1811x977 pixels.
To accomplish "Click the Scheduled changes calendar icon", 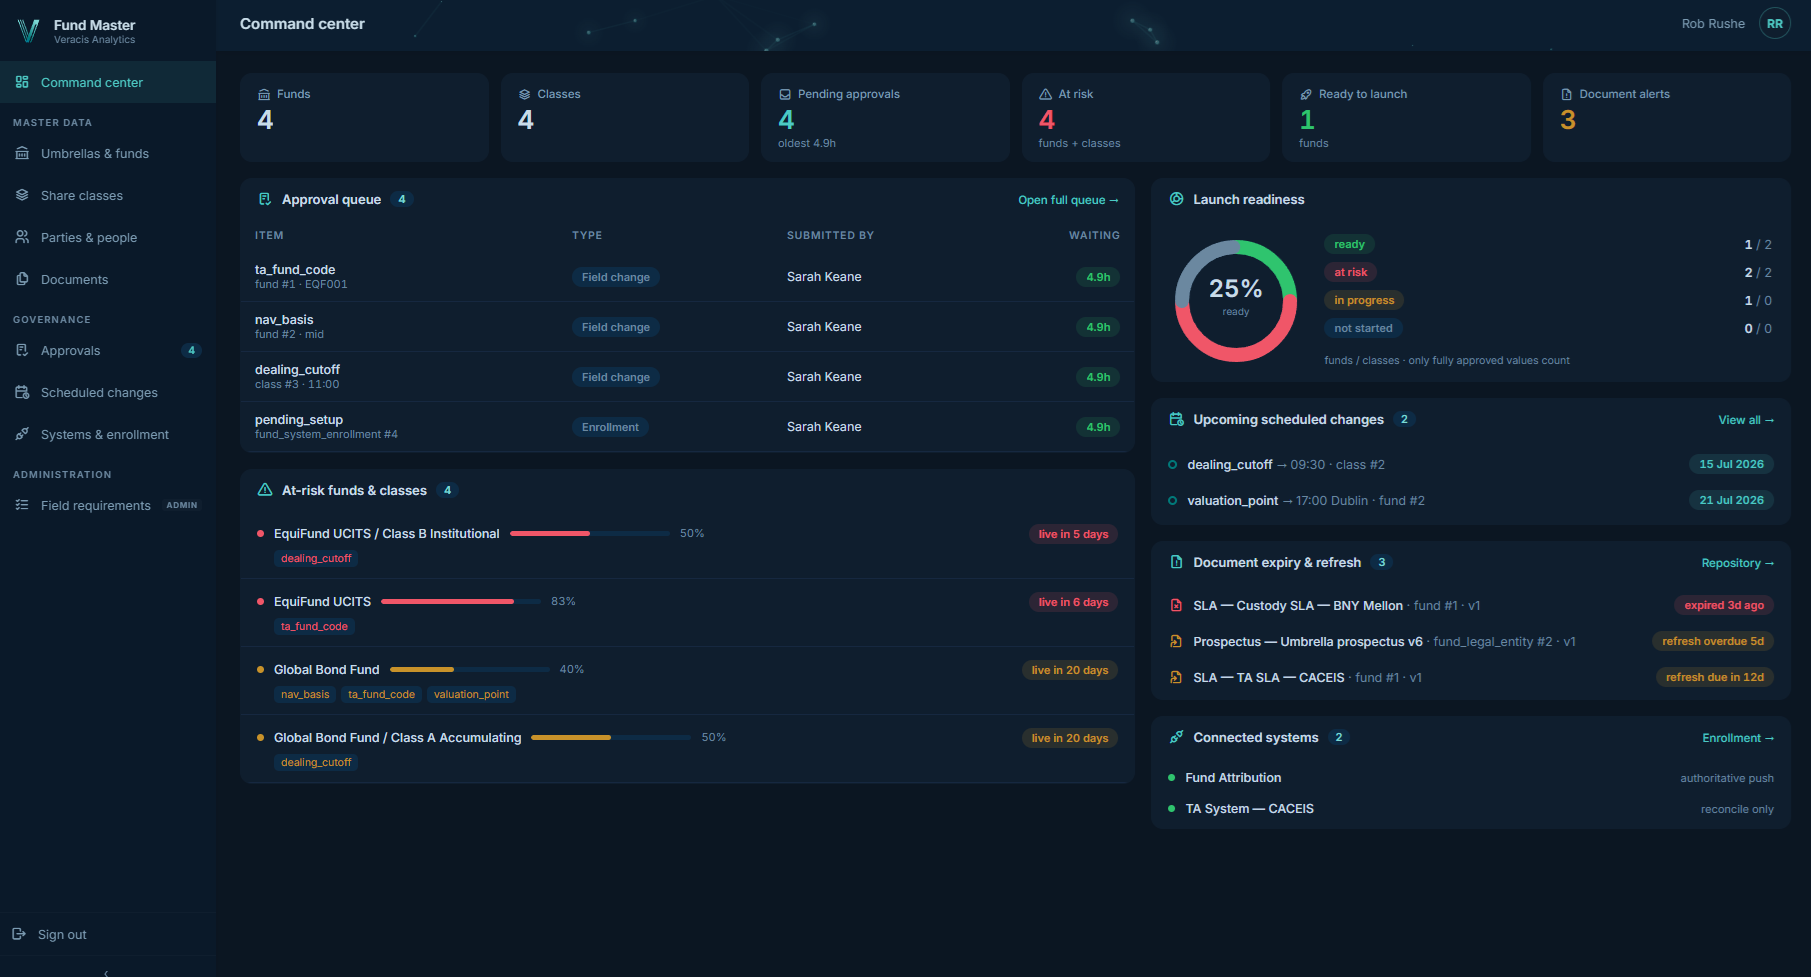I will [x=22, y=392].
